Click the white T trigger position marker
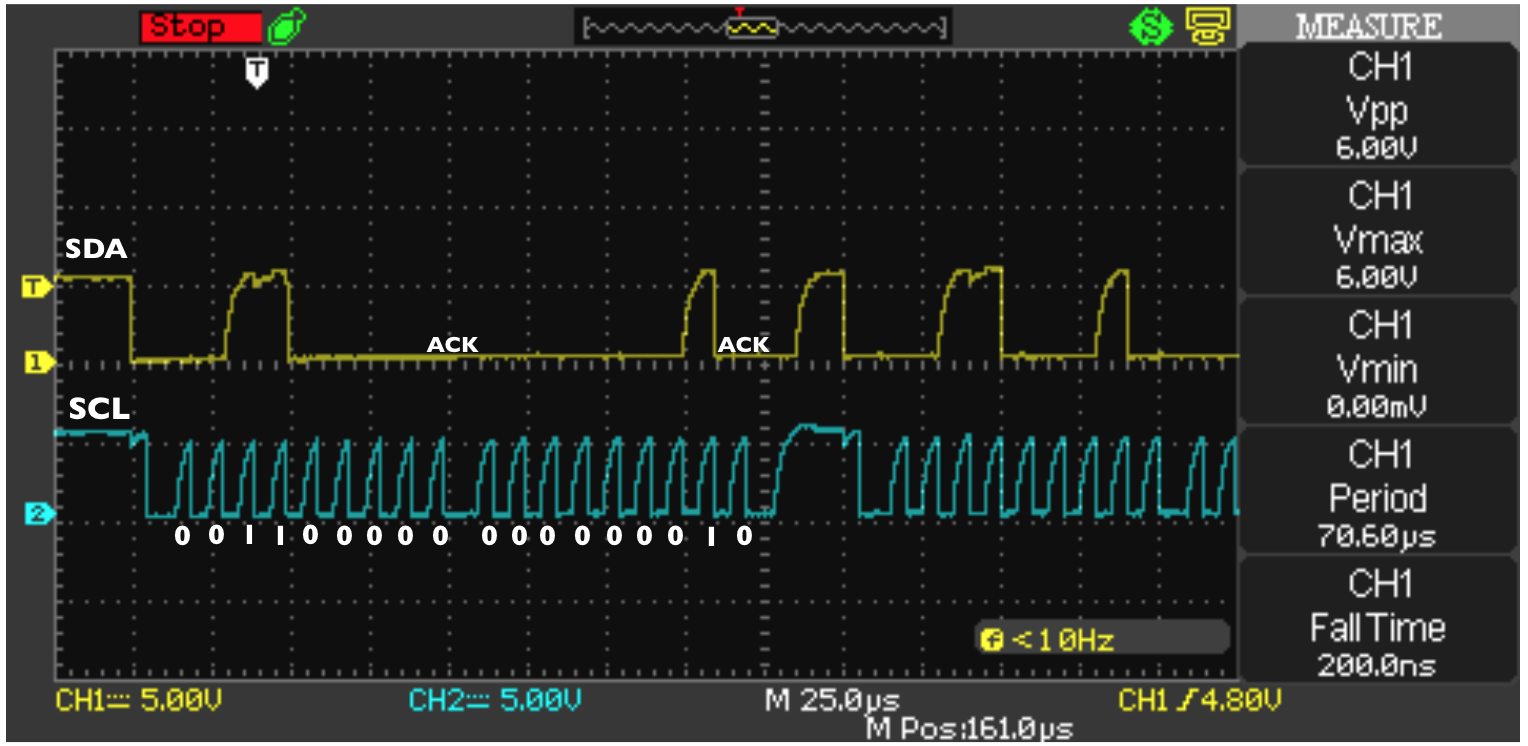Screen dimensions: 1528x746 257,73
